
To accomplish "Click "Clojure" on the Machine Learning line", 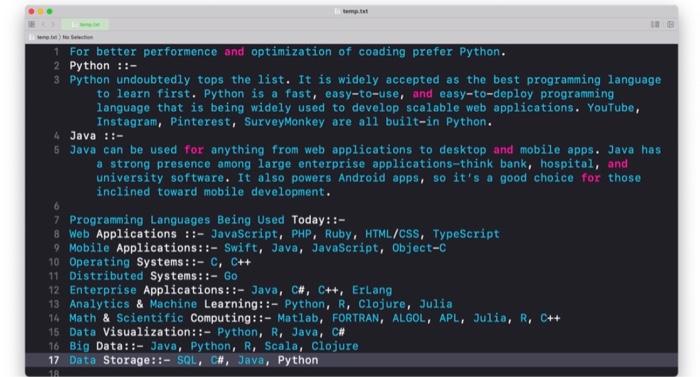I will point(382,304).
